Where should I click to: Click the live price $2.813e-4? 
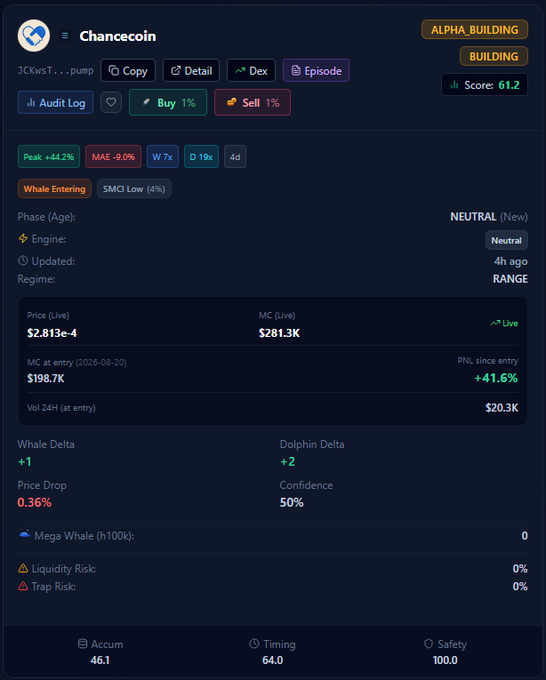coord(52,333)
